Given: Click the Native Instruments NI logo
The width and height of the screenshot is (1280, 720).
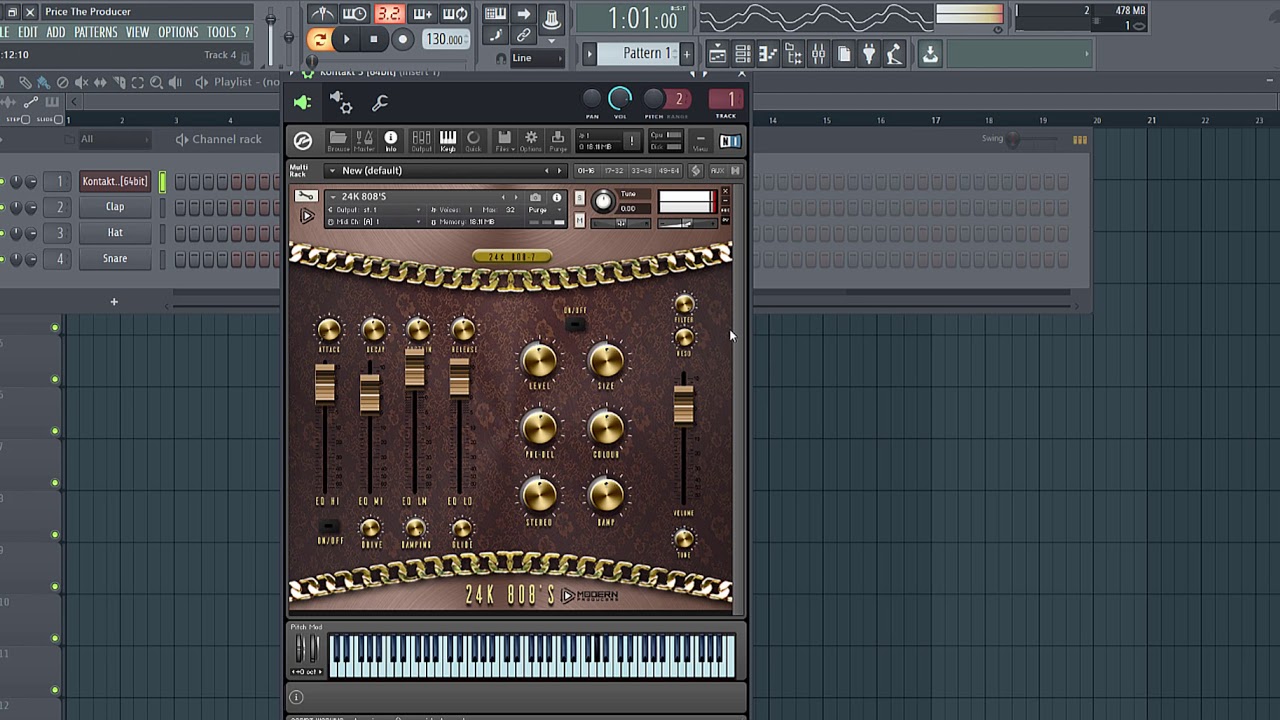Looking at the screenshot, I should coord(729,141).
